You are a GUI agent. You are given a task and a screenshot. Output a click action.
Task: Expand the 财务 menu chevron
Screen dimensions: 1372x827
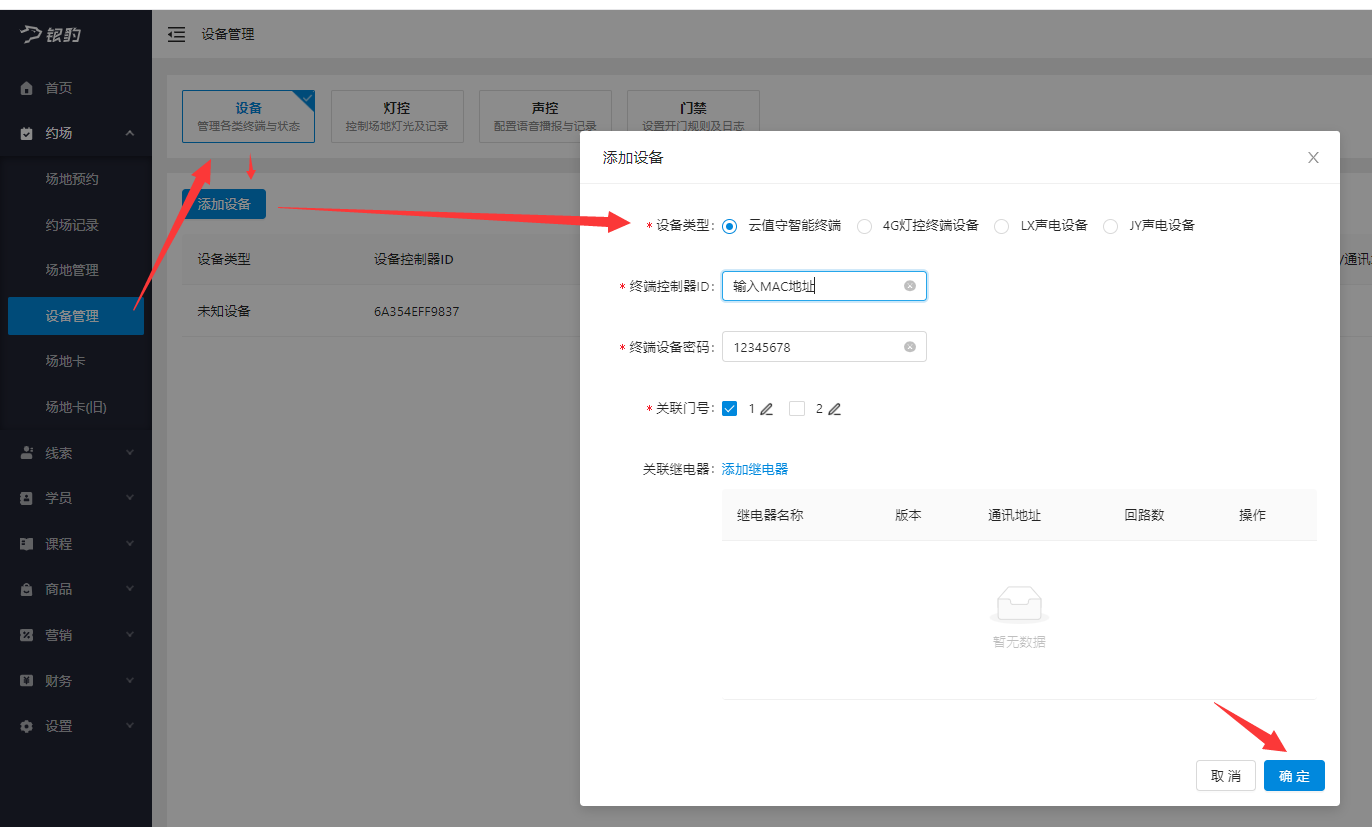(129, 681)
